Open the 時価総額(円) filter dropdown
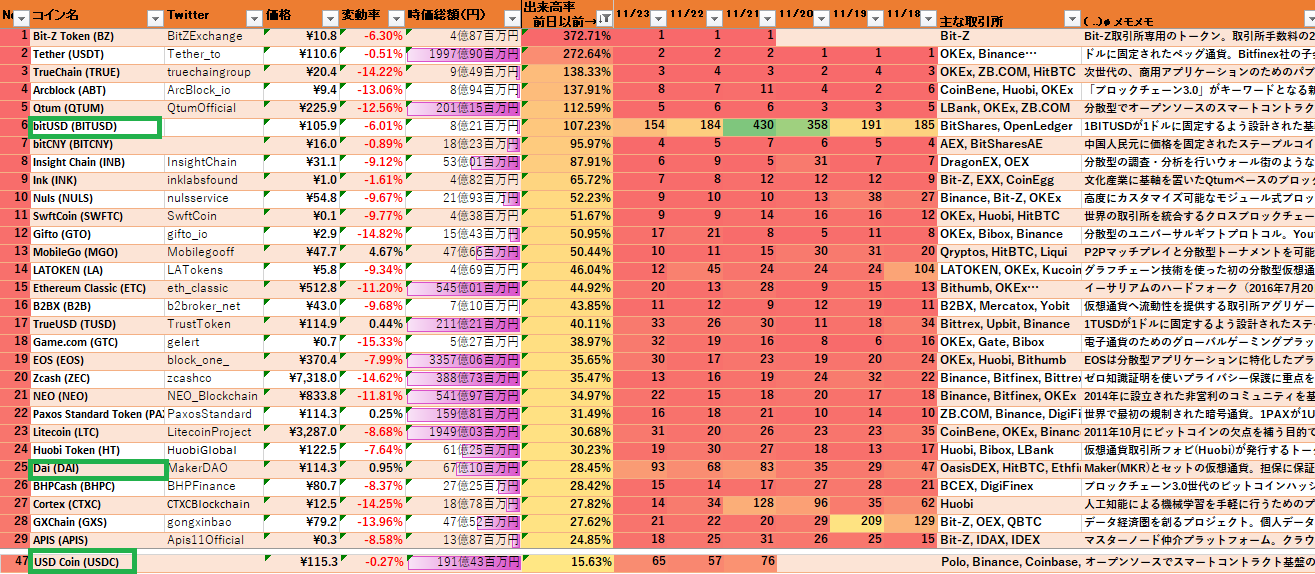 click(x=512, y=18)
